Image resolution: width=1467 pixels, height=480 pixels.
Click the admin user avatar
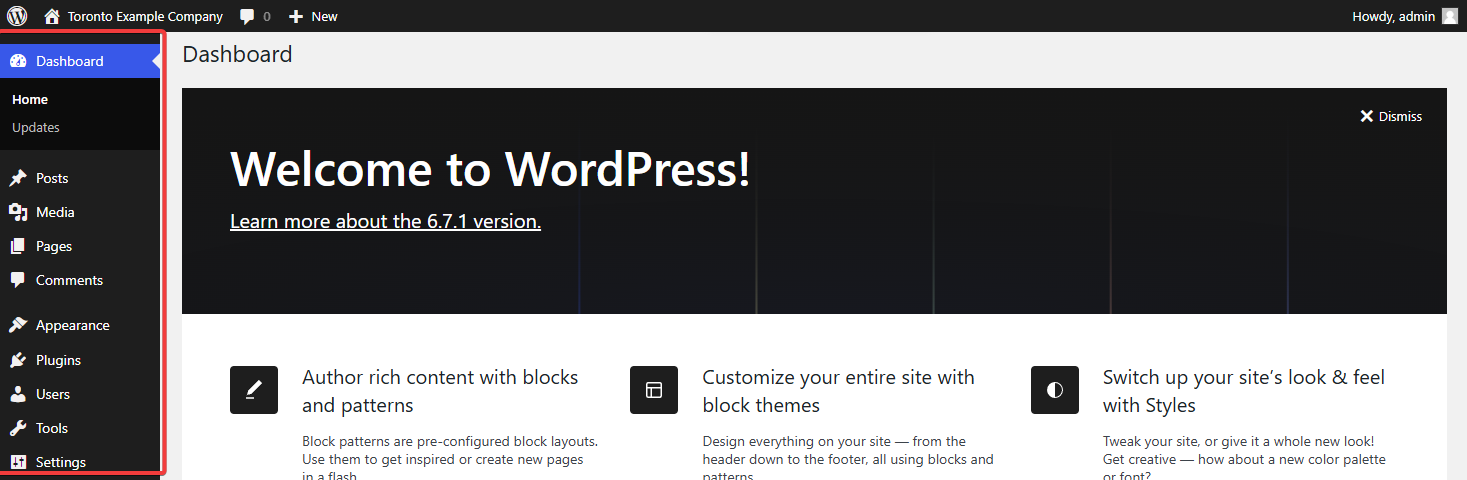click(x=1449, y=16)
